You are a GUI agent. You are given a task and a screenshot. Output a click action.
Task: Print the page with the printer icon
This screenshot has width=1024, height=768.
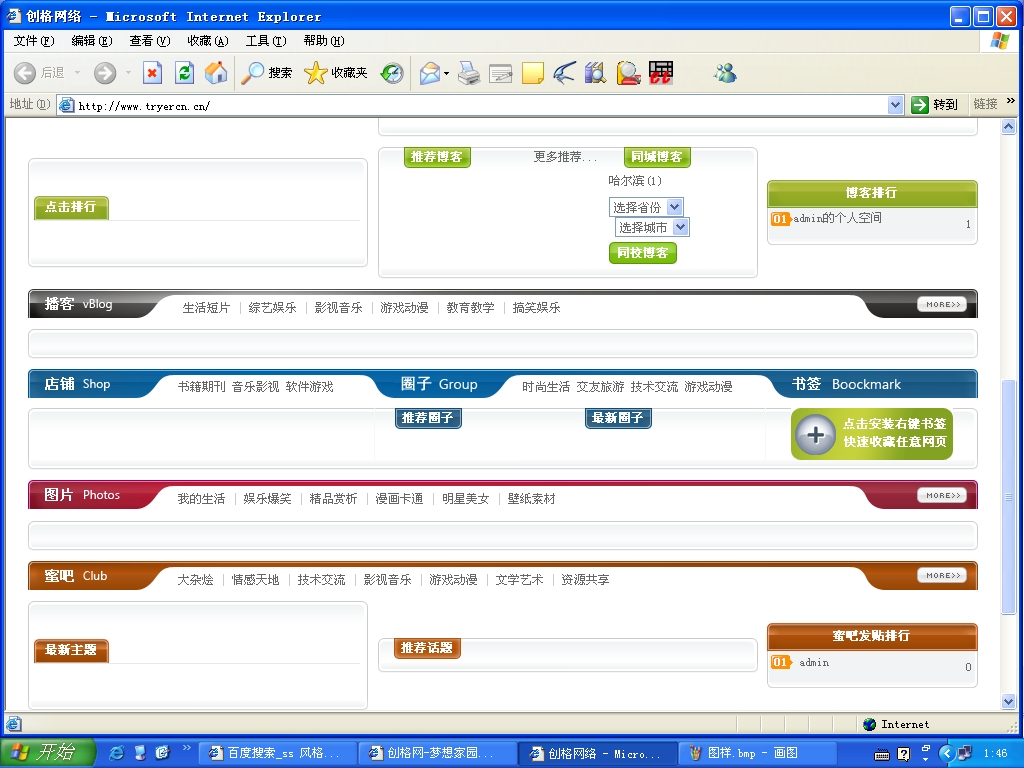468,72
